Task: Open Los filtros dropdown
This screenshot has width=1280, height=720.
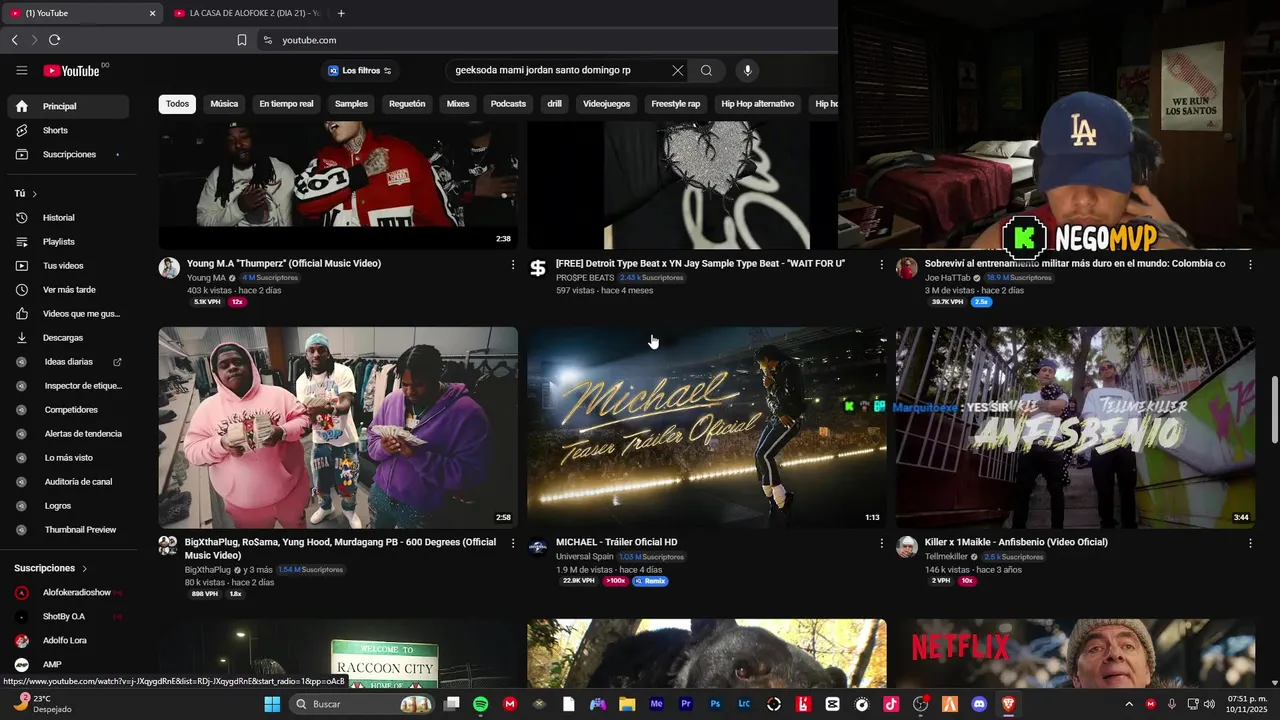Action: (360, 70)
